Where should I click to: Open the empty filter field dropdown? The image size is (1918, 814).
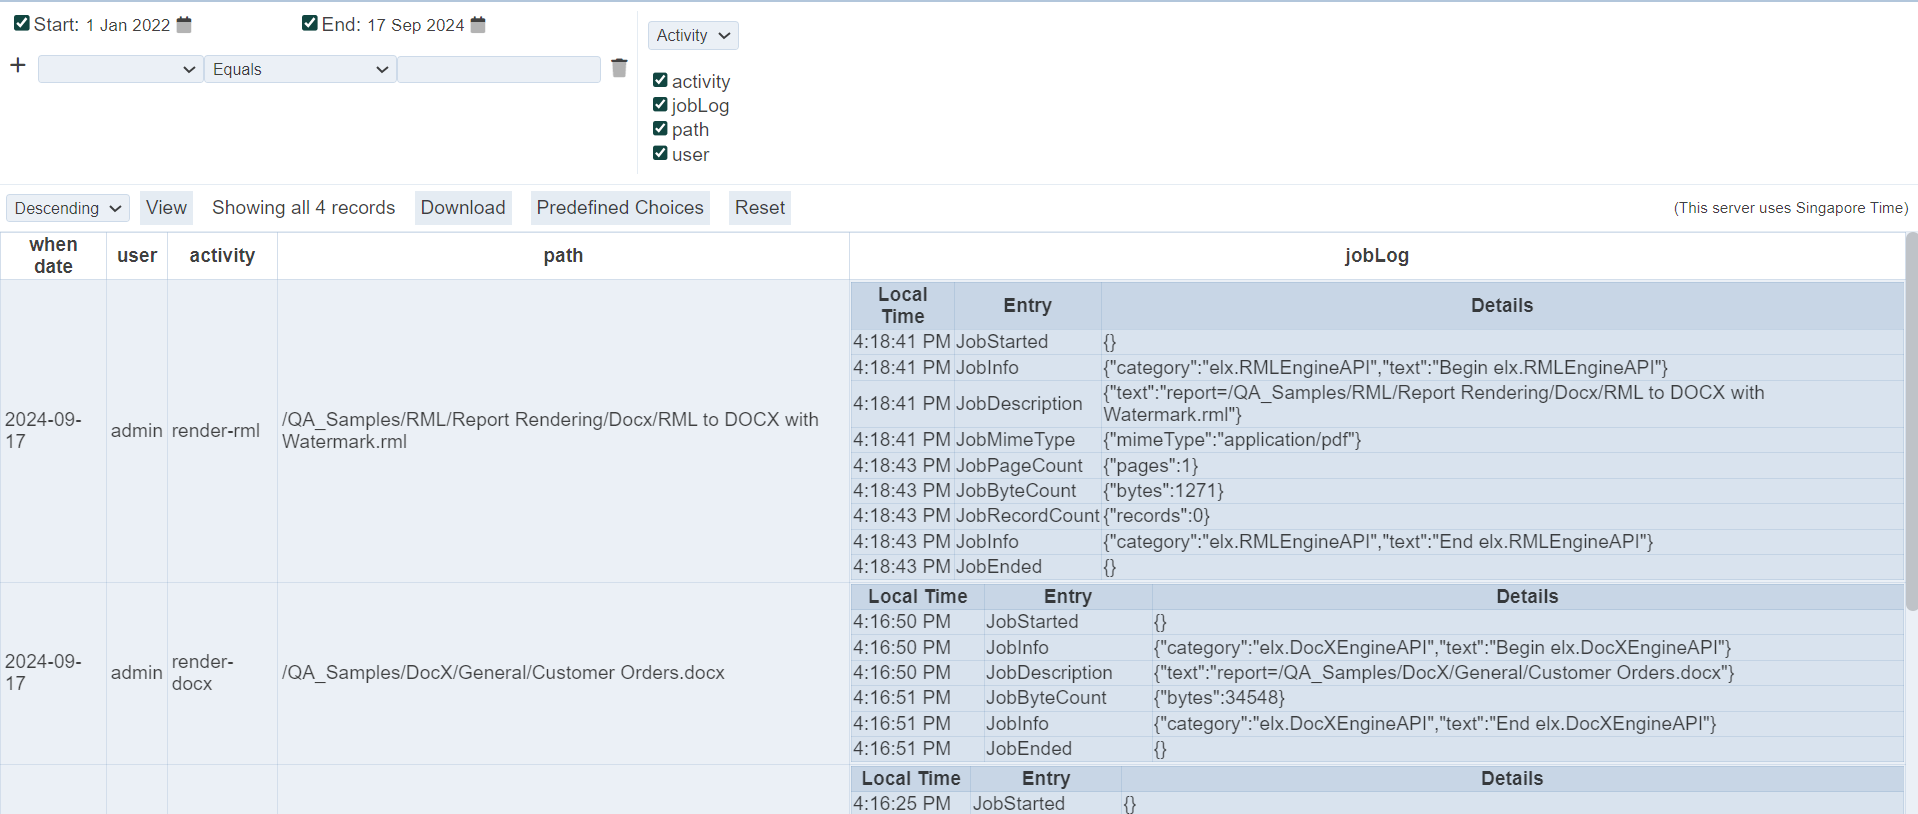click(x=120, y=69)
